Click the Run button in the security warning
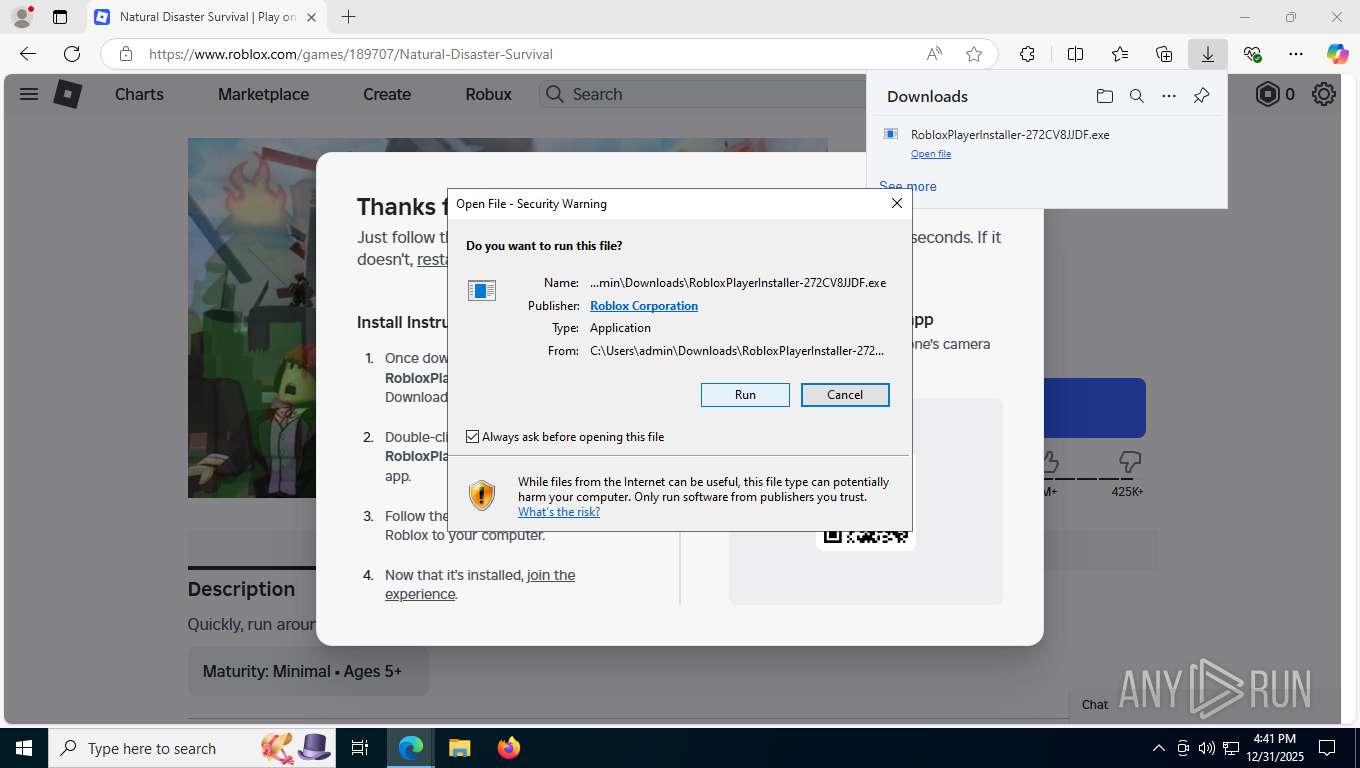 (745, 395)
